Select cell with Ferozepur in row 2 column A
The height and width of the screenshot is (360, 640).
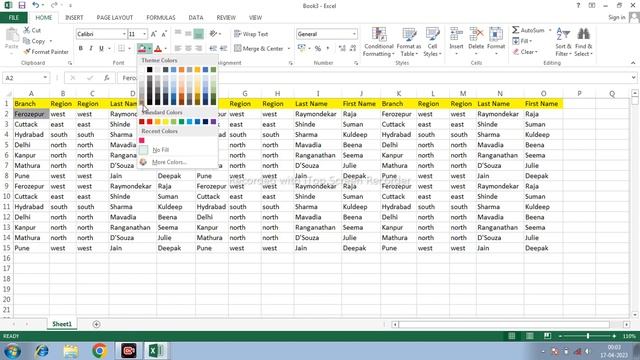(x=31, y=114)
